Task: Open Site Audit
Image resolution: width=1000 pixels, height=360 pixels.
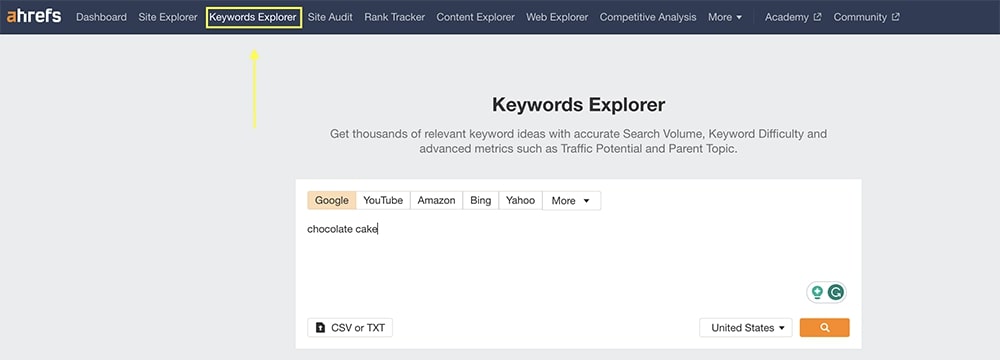Action: (330, 17)
